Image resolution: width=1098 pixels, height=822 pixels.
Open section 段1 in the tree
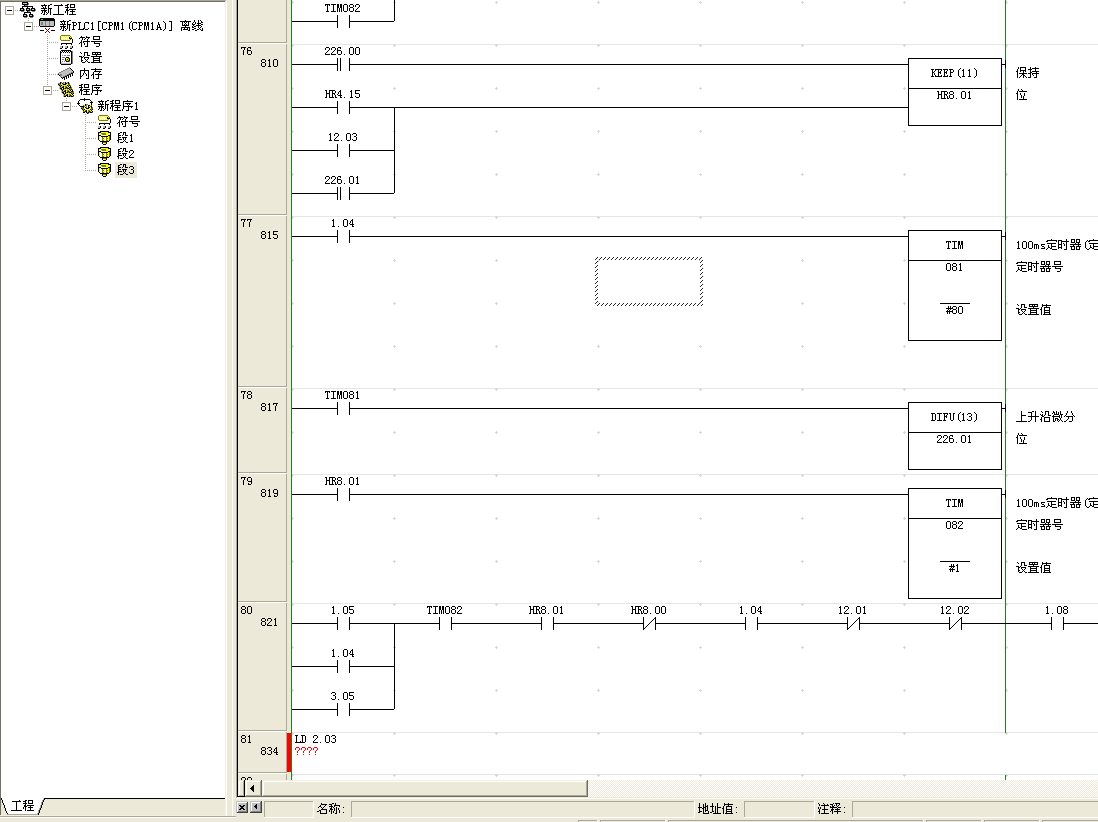coord(124,138)
